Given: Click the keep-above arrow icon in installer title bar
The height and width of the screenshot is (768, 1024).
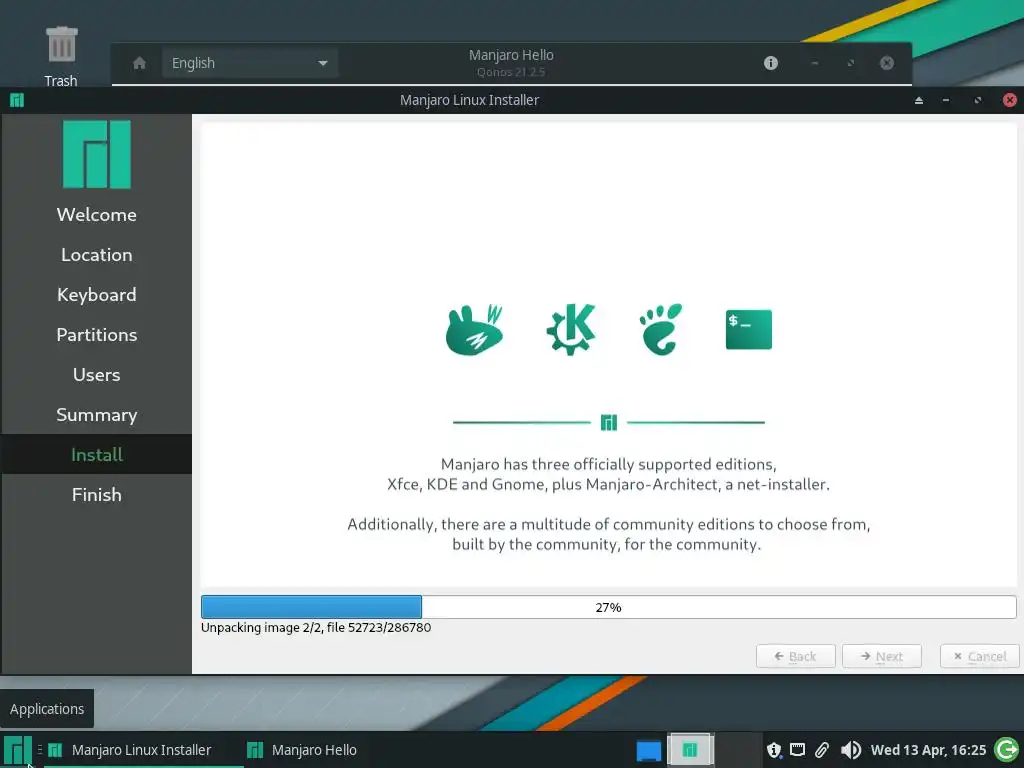Looking at the screenshot, I should click(919, 100).
